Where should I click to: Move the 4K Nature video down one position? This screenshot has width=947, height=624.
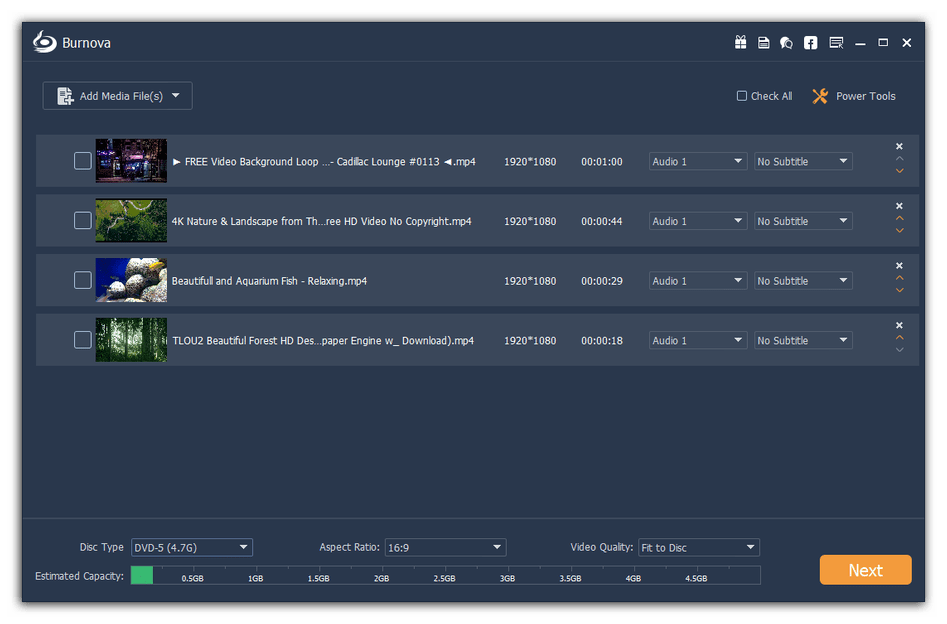900,231
